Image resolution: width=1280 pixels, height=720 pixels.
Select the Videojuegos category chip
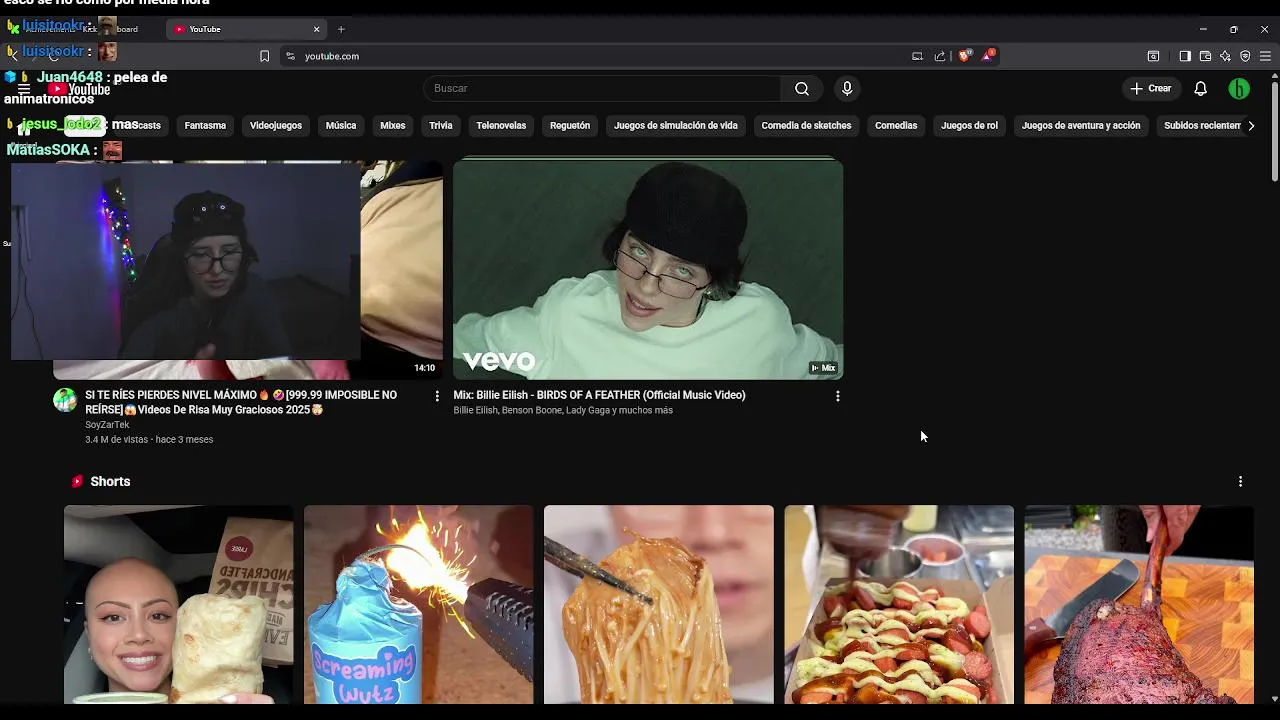[276, 126]
